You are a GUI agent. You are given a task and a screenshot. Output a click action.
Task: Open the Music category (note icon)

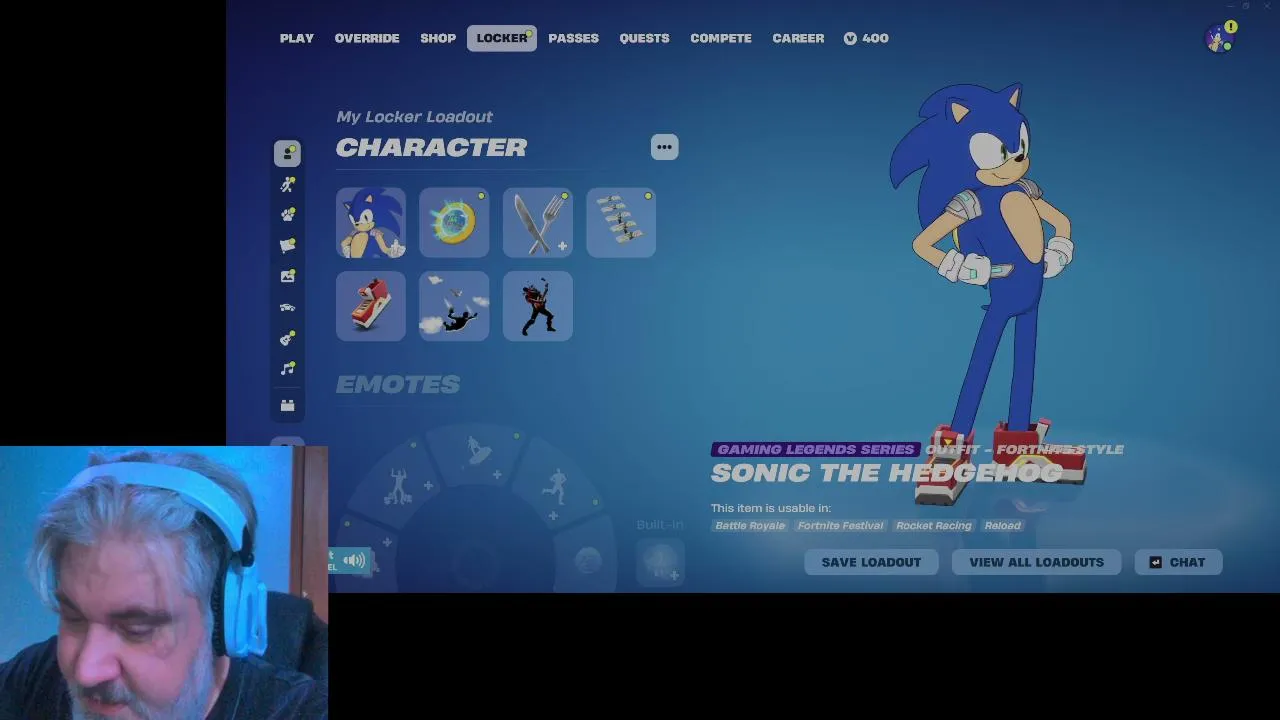[288, 369]
